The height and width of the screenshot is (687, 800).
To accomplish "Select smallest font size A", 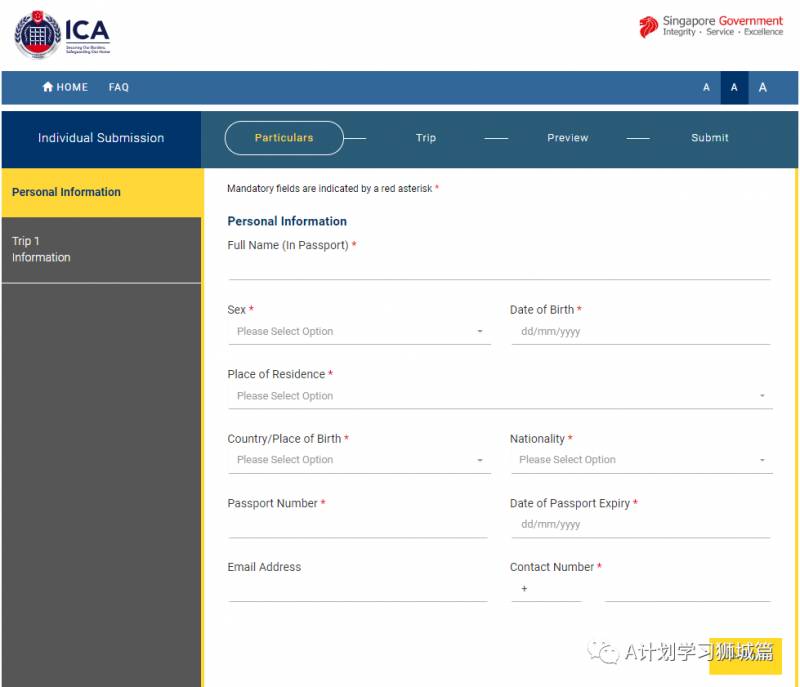I will pos(706,88).
